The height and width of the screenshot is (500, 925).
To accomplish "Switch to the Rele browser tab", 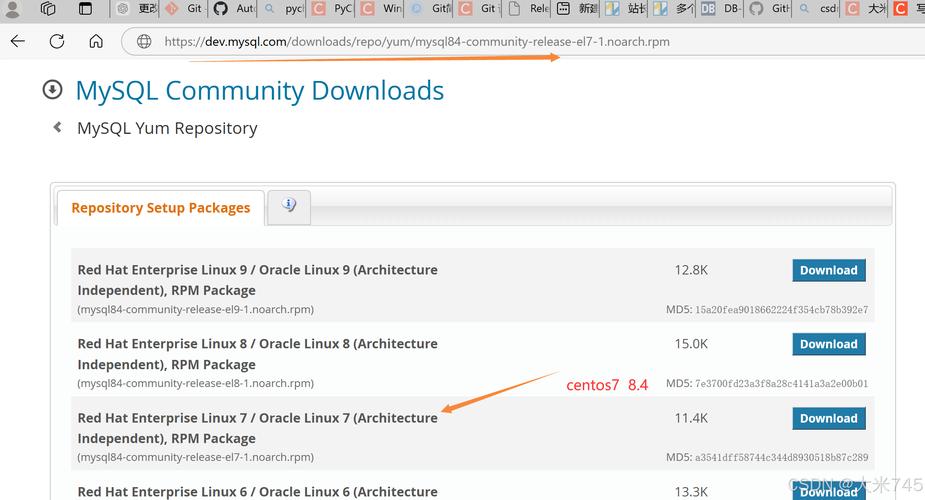I will coord(528,9).
